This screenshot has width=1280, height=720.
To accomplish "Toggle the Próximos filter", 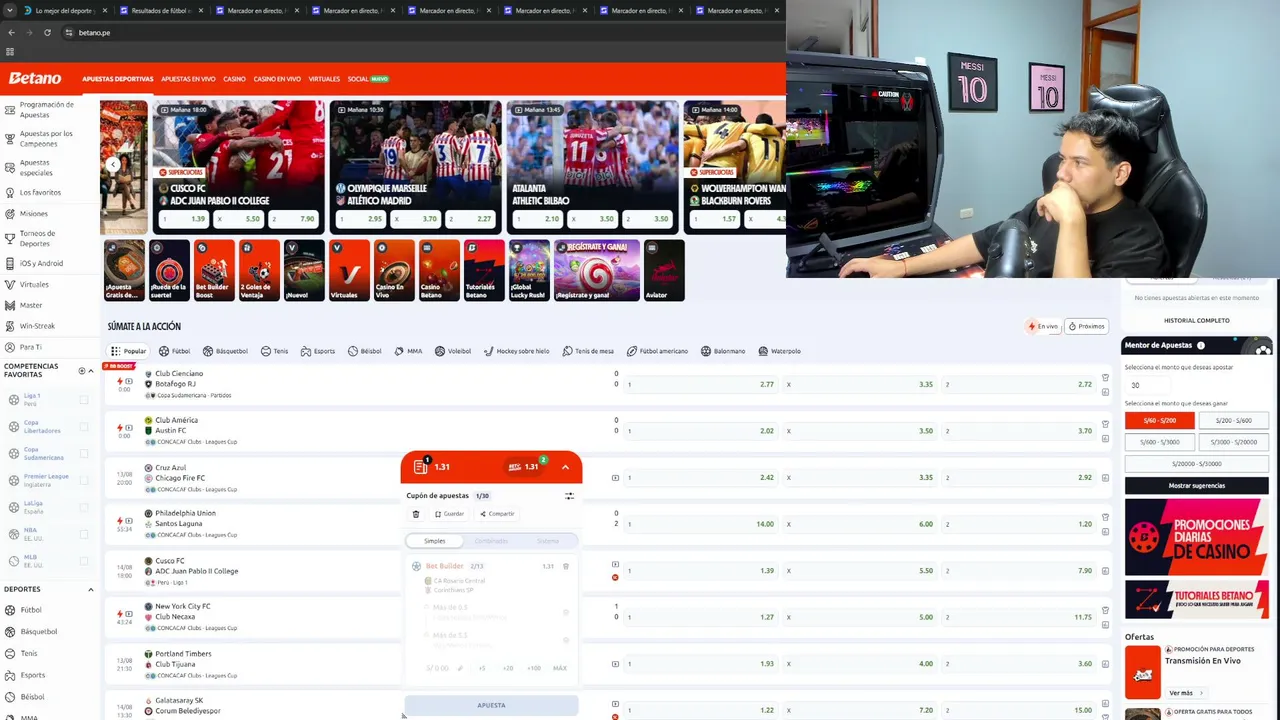I will [1086, 326].
